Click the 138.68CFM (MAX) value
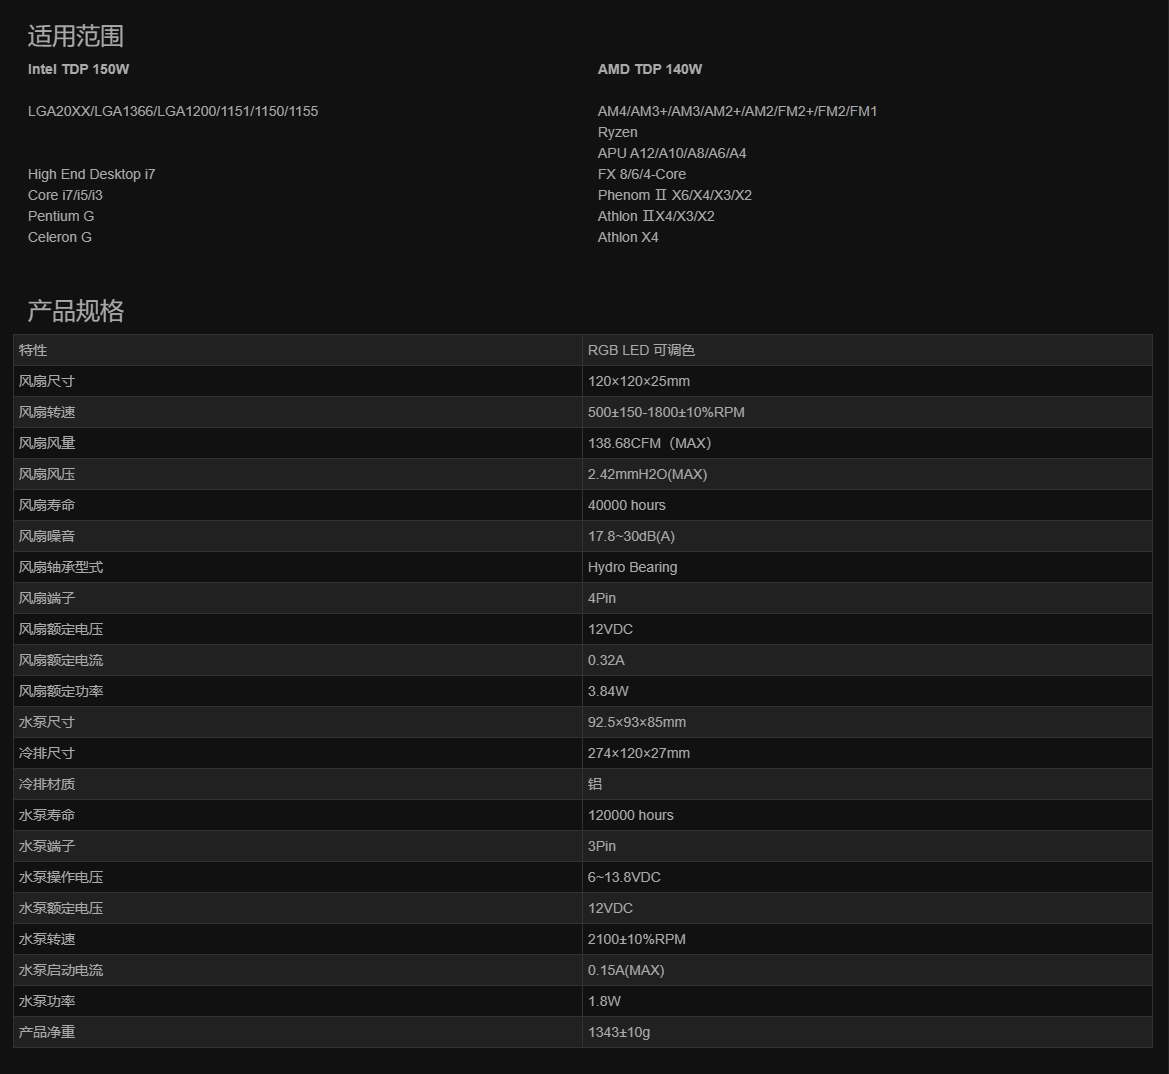Image resolution: width=1169 pixels, height=1074 pixels. pyautogui.click(x=649, y=443)
